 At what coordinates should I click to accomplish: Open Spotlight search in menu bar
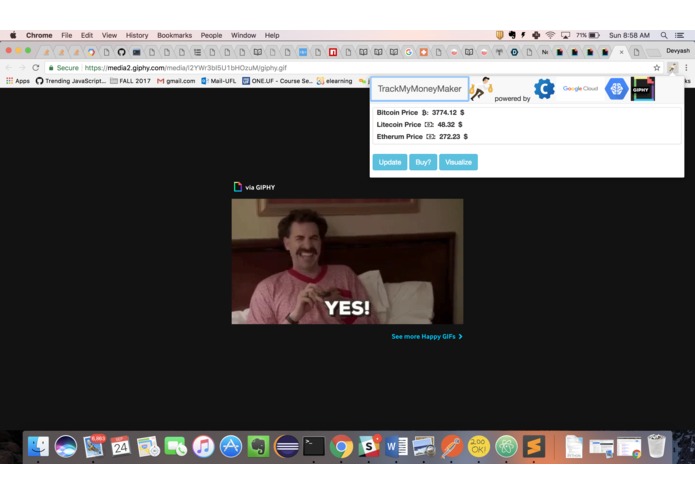(664, 35)
